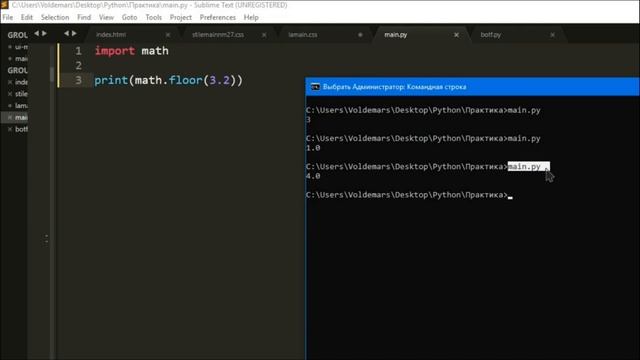
Task: Switch to the botf.py tab
Action: 491,35
